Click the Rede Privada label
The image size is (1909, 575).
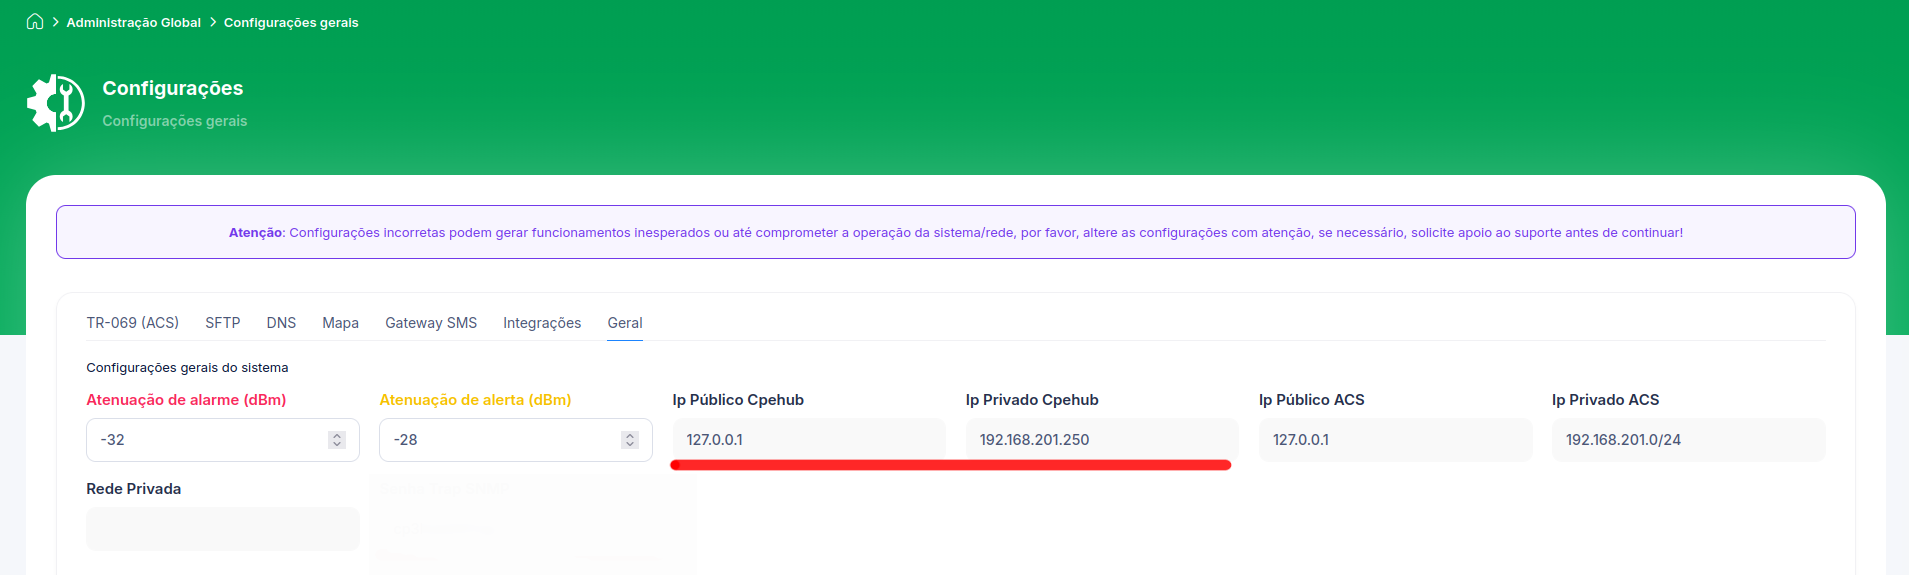[x=134, y=489]
